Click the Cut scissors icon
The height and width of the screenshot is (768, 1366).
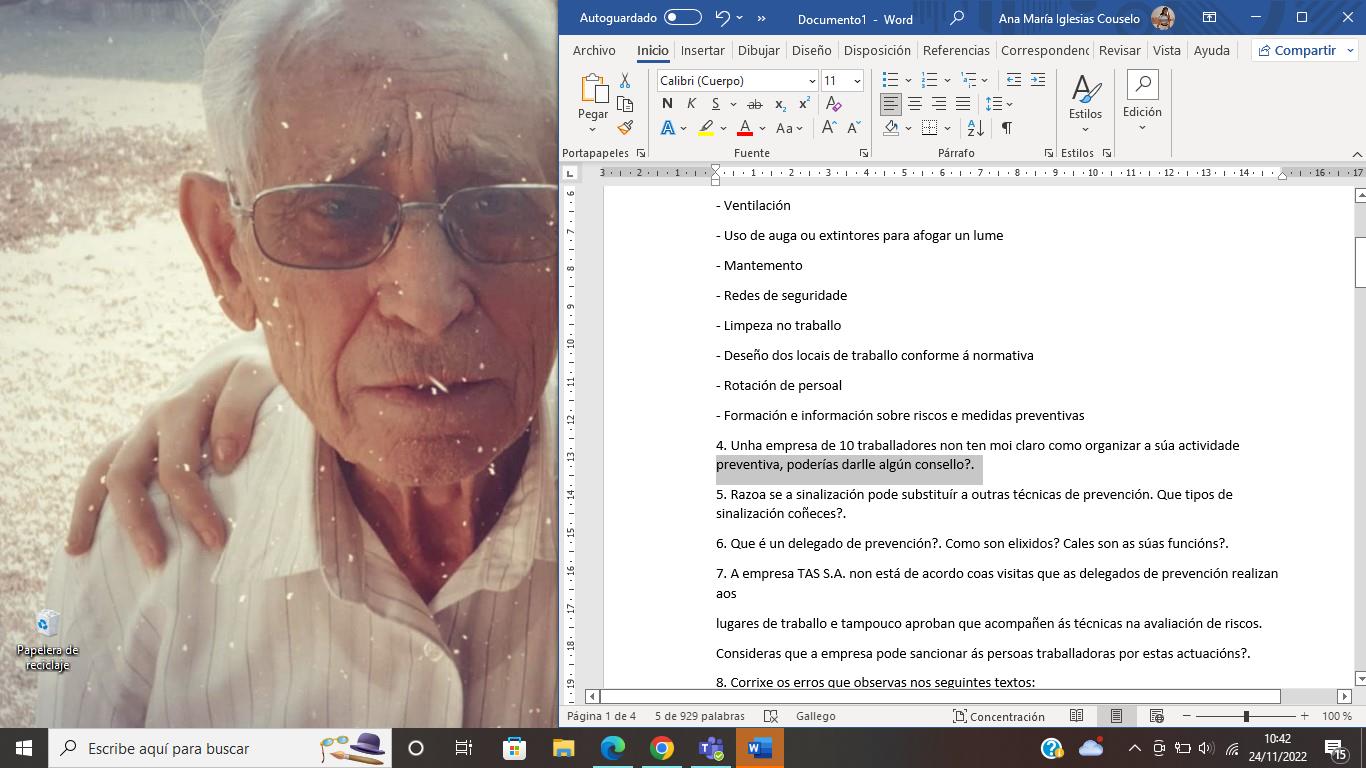pos(625,80)
